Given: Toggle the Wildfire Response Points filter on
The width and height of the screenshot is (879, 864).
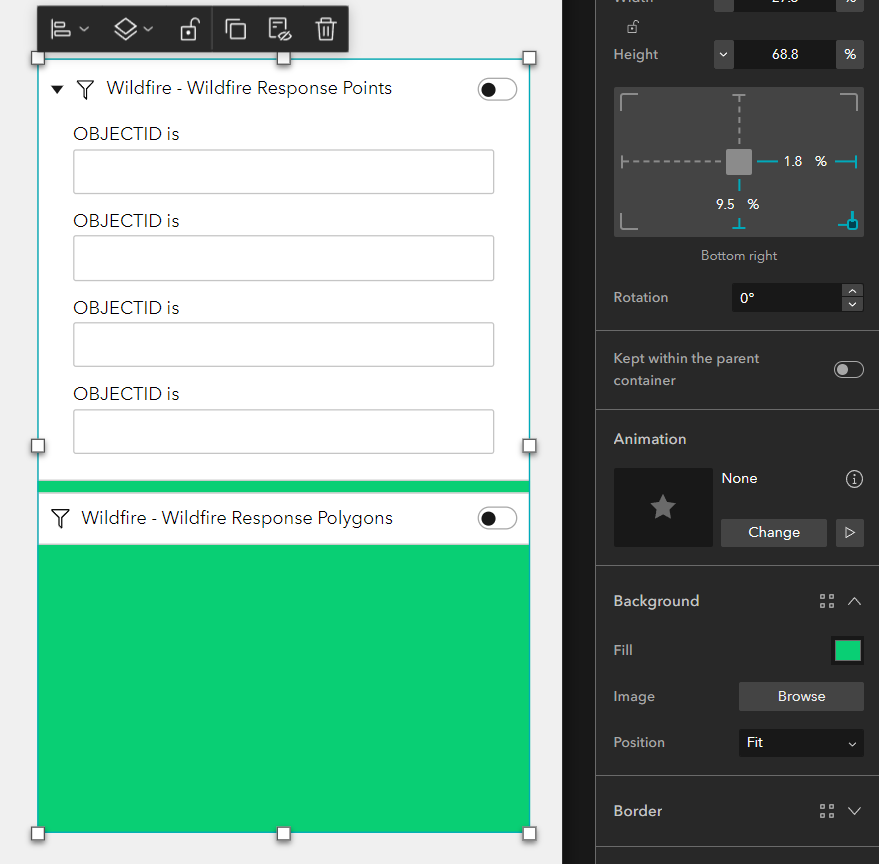Looking at the screenshot, I should [497, 90].
